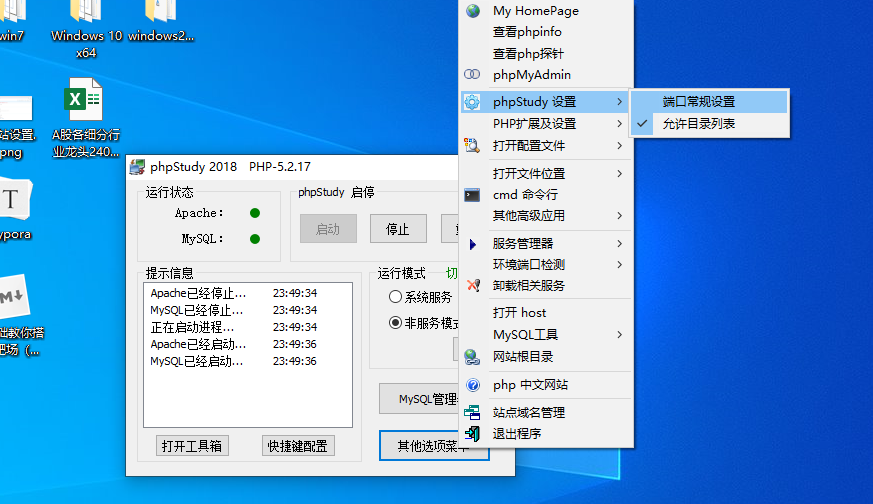The image size is (873, 504).
Task: Click the PHP-5.2.17 version text in title
Action: click(279, 167)
